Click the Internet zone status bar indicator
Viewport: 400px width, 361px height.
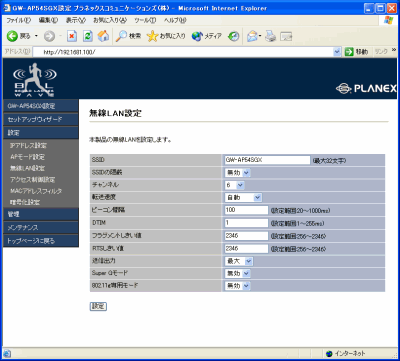[x=345, y=353]
